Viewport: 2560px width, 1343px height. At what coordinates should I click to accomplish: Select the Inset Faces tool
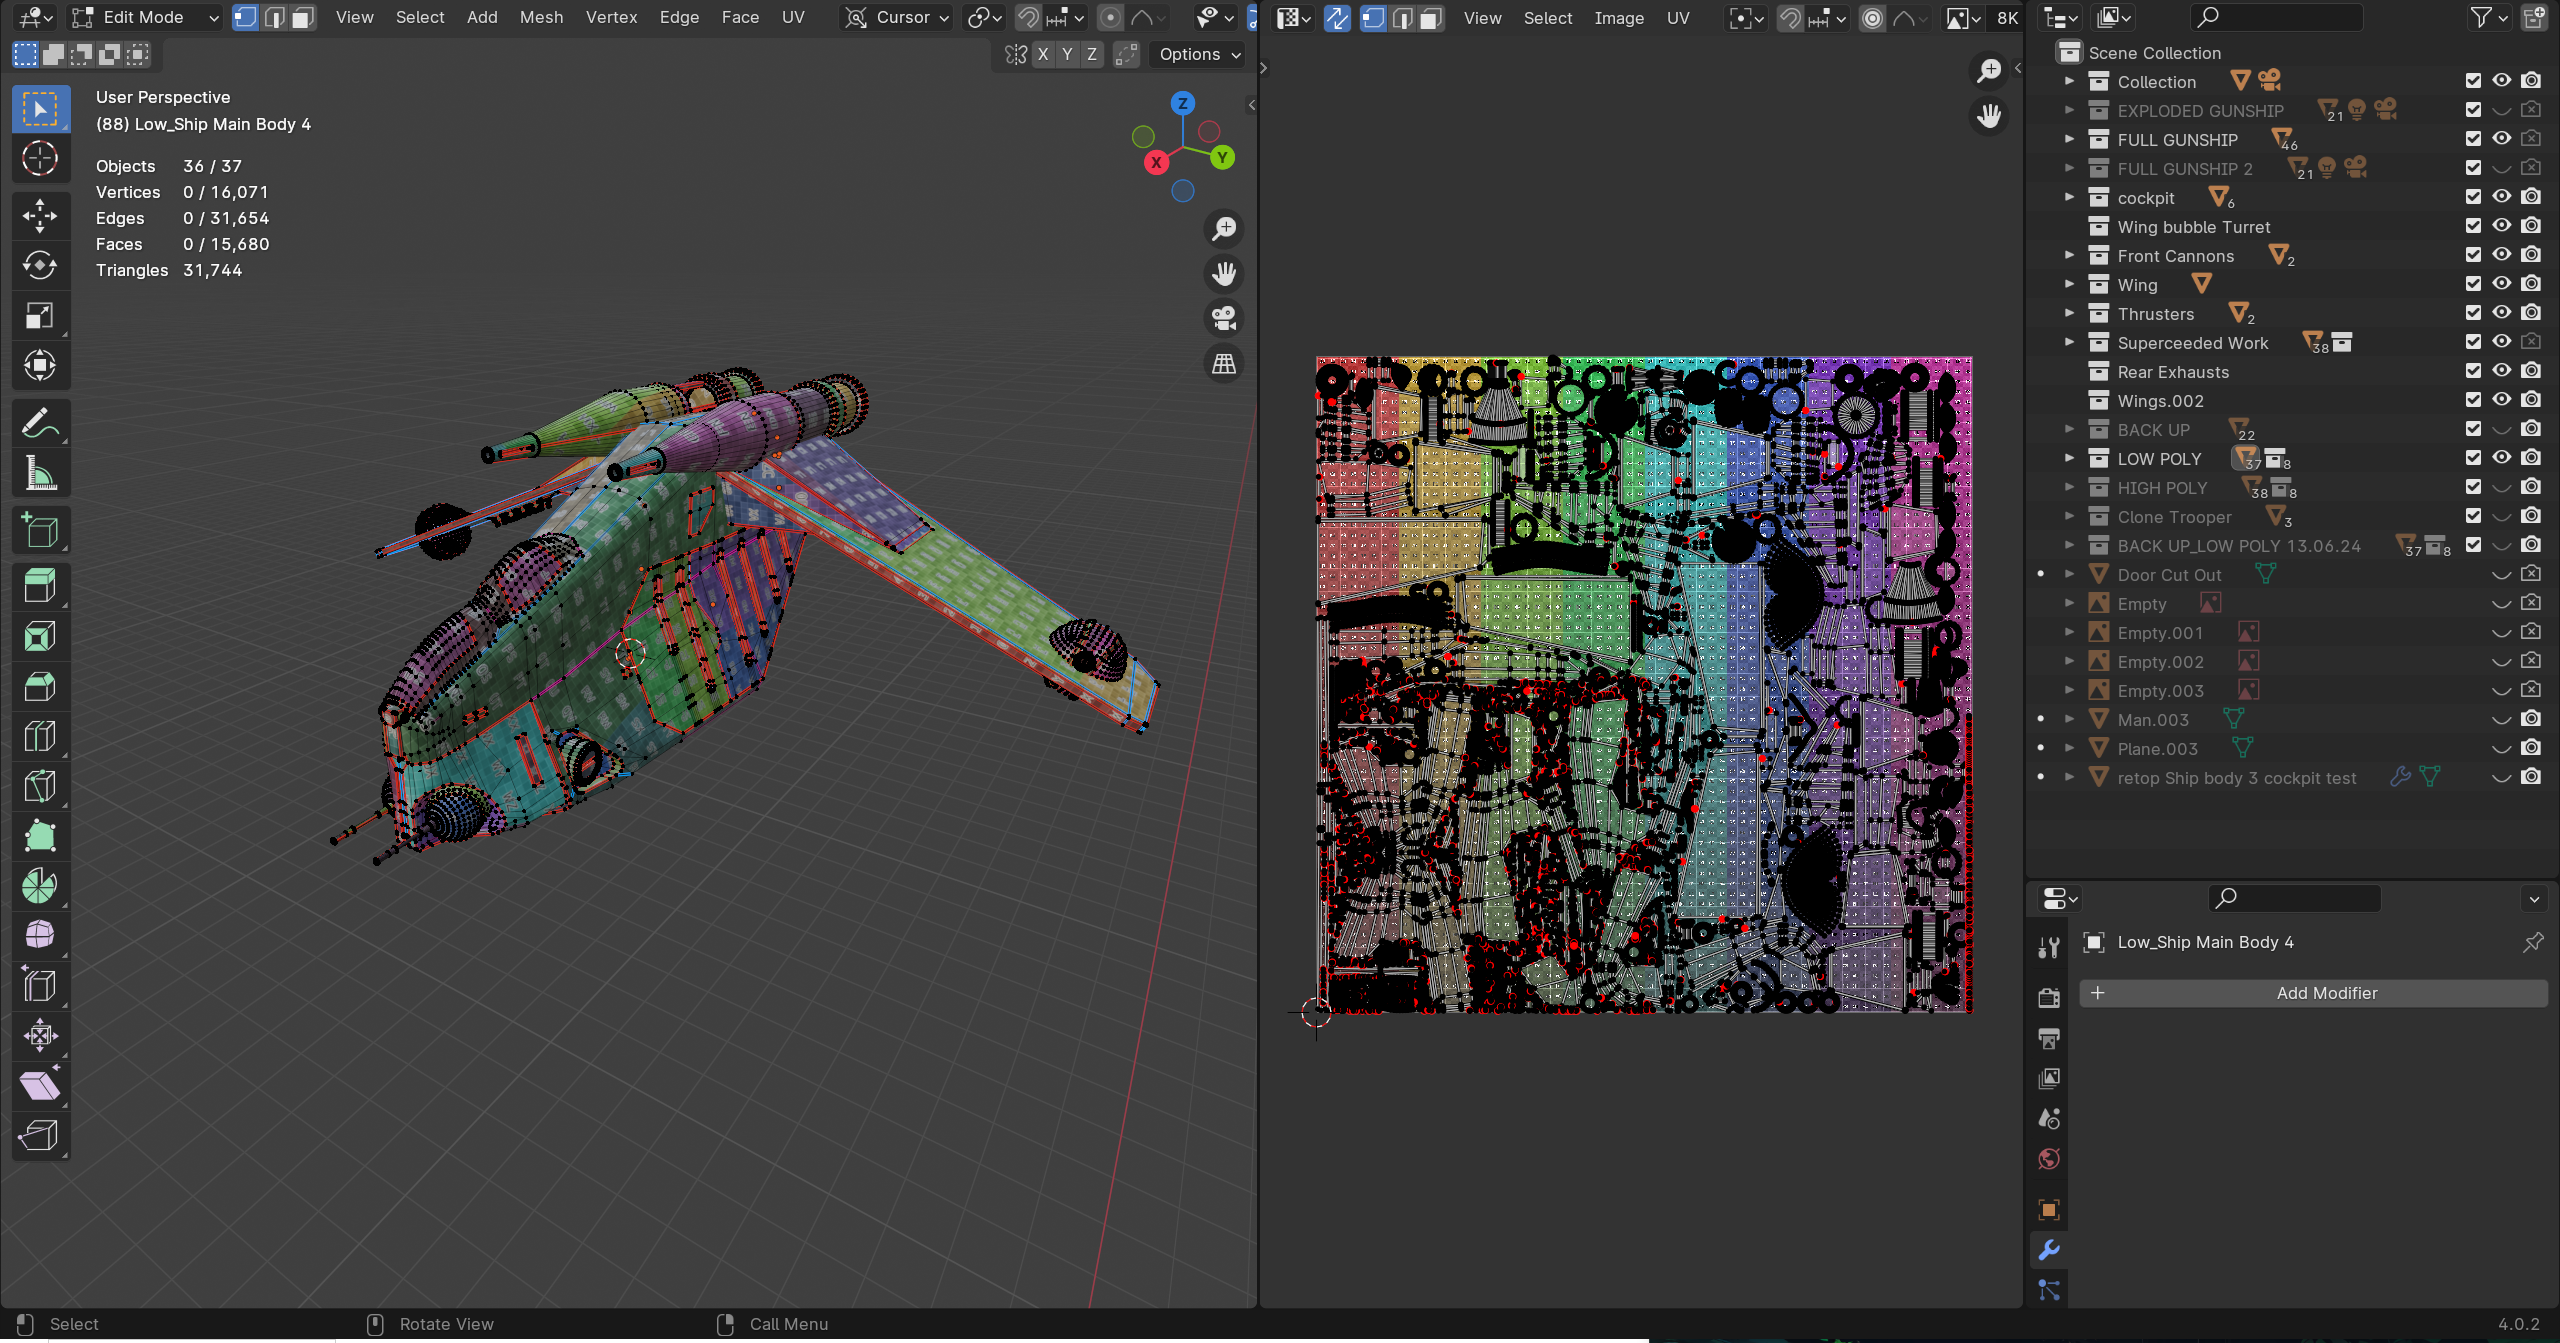click(x=40, y=637)
